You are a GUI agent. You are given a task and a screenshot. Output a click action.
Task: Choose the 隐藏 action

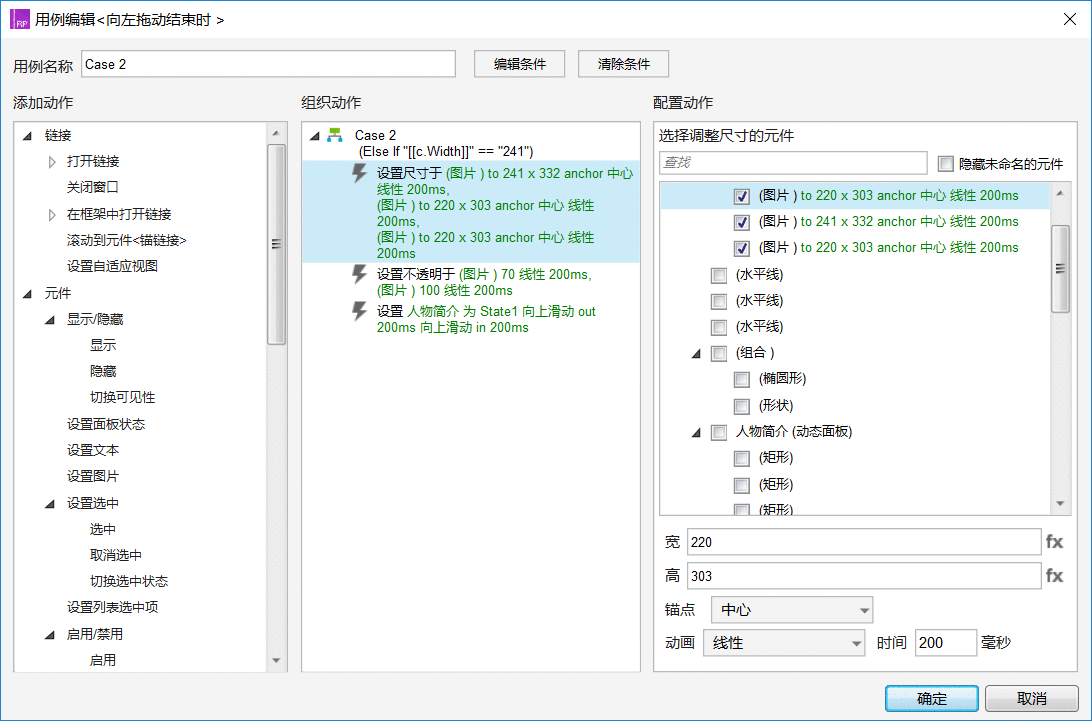[x=103, y=371]
